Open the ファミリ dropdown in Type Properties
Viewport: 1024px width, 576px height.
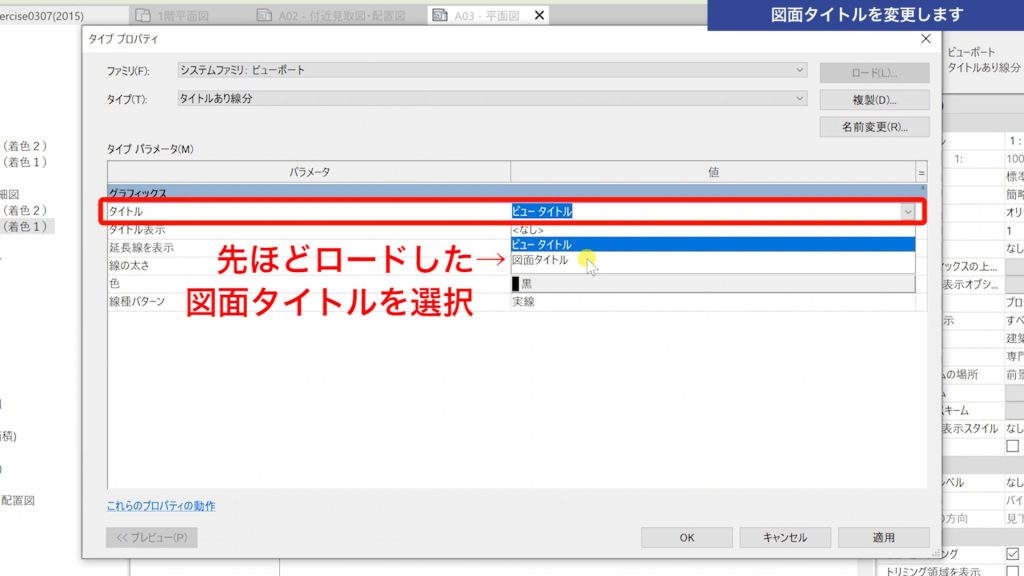pos(800,70)
